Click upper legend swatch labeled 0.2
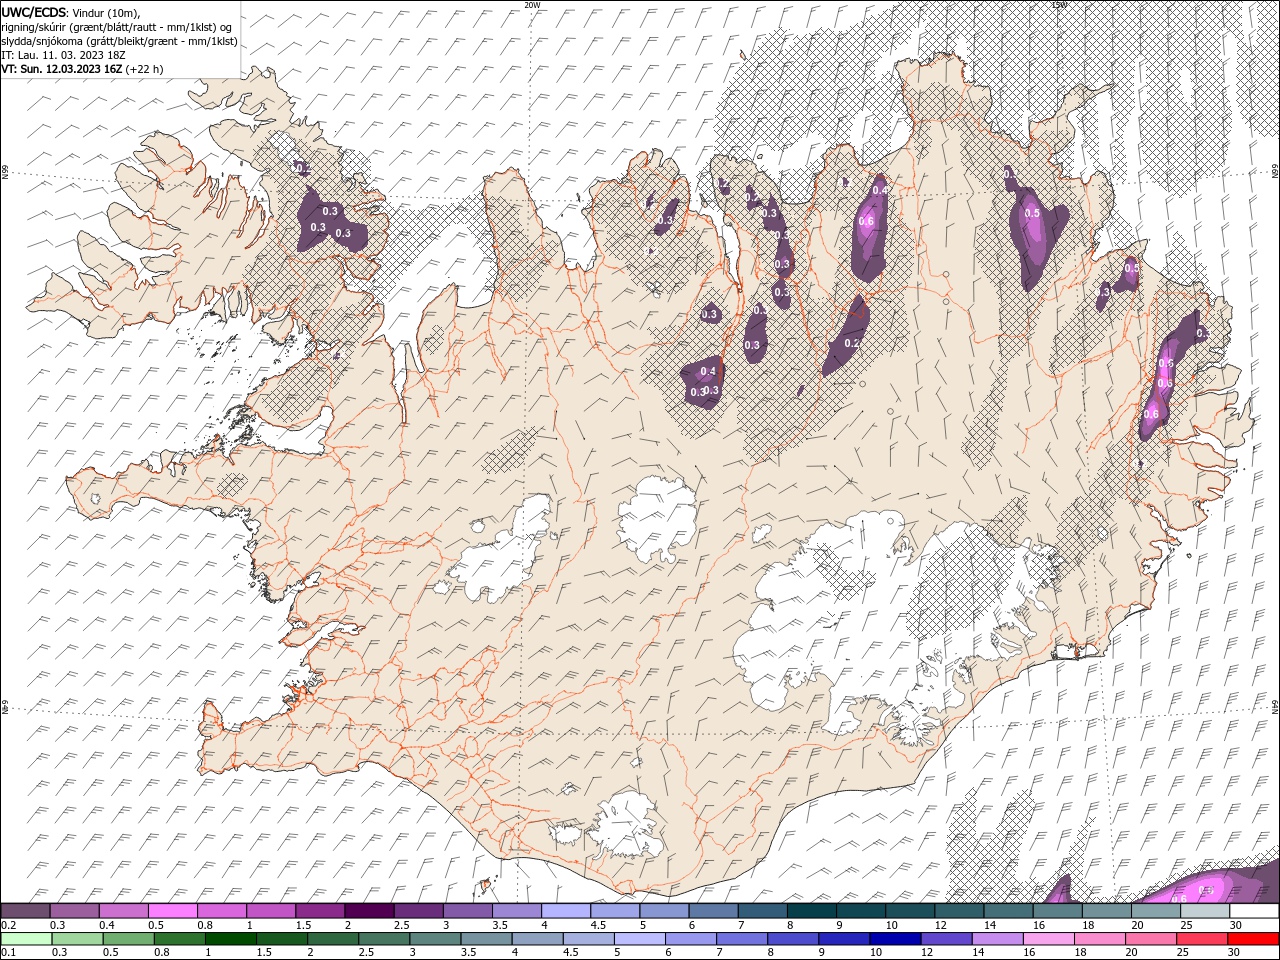The image size is (1280, 960). point(26,911)
